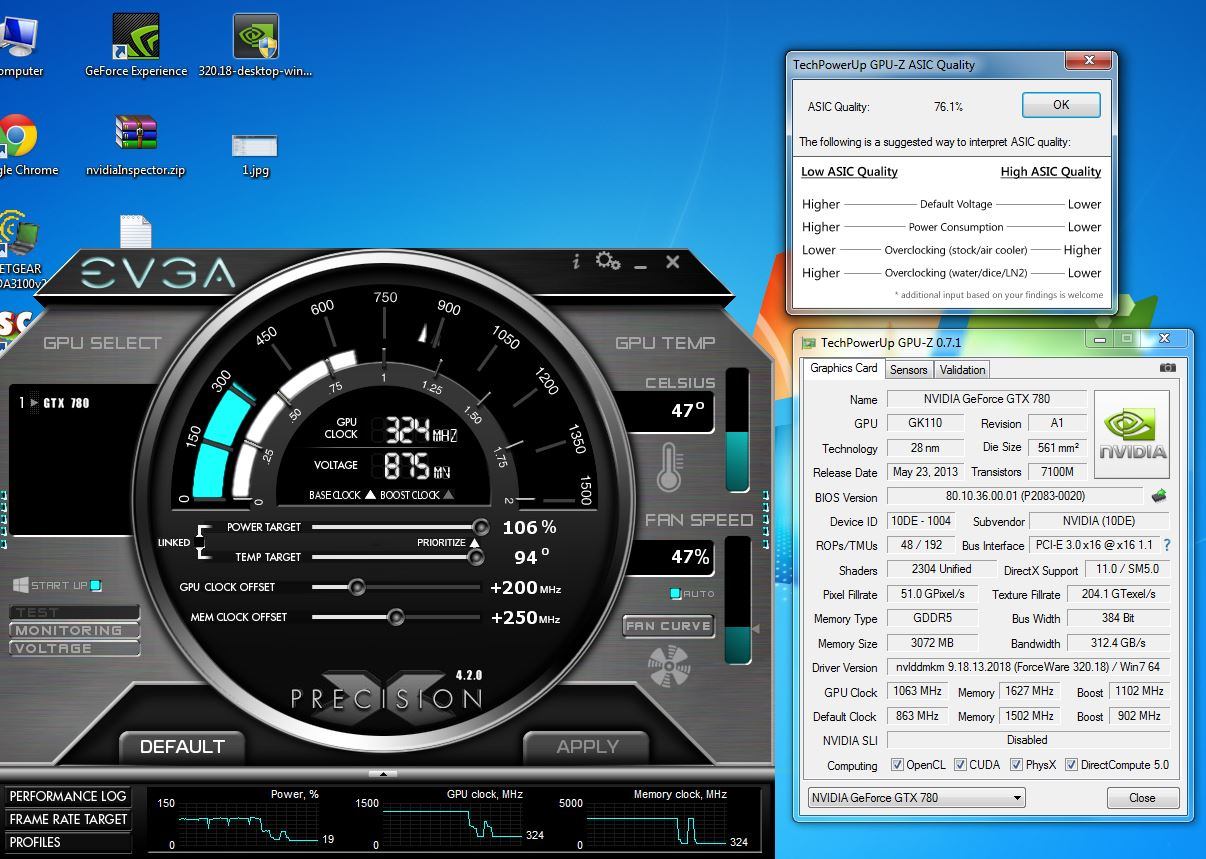1206x859 pixels.
Task: Click the BIOS save chip icon
Action: coord(1159,496)
